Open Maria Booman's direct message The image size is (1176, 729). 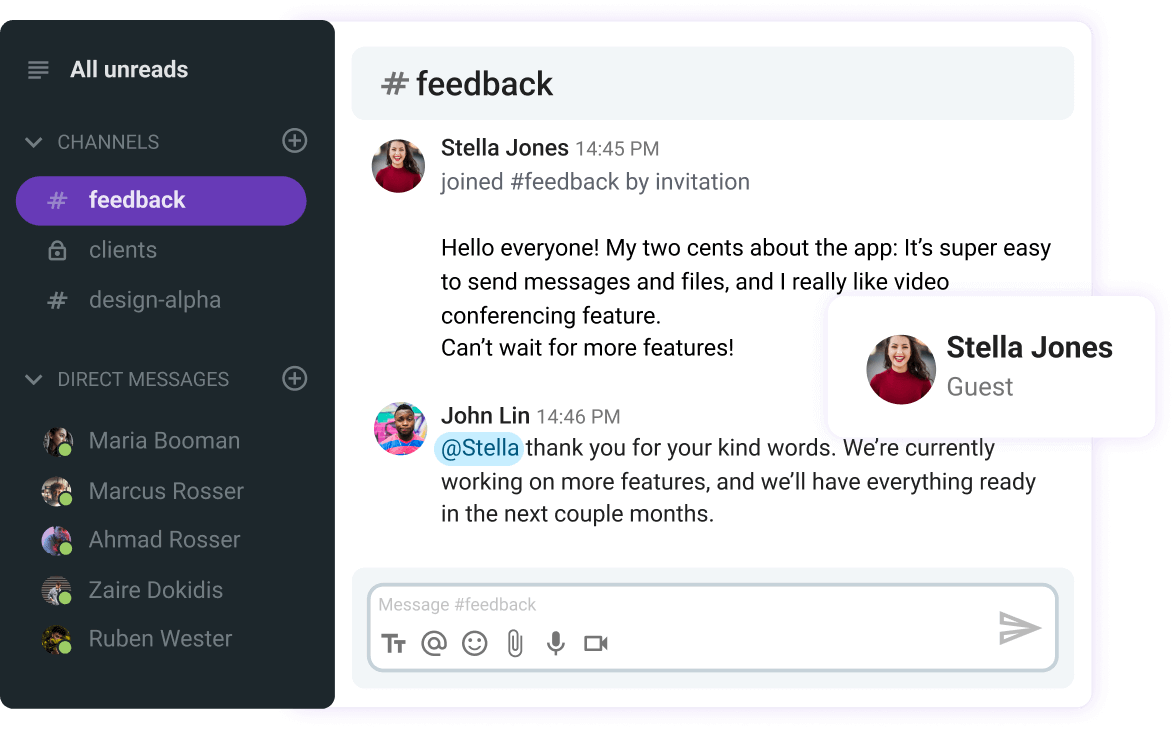(164, 440)
